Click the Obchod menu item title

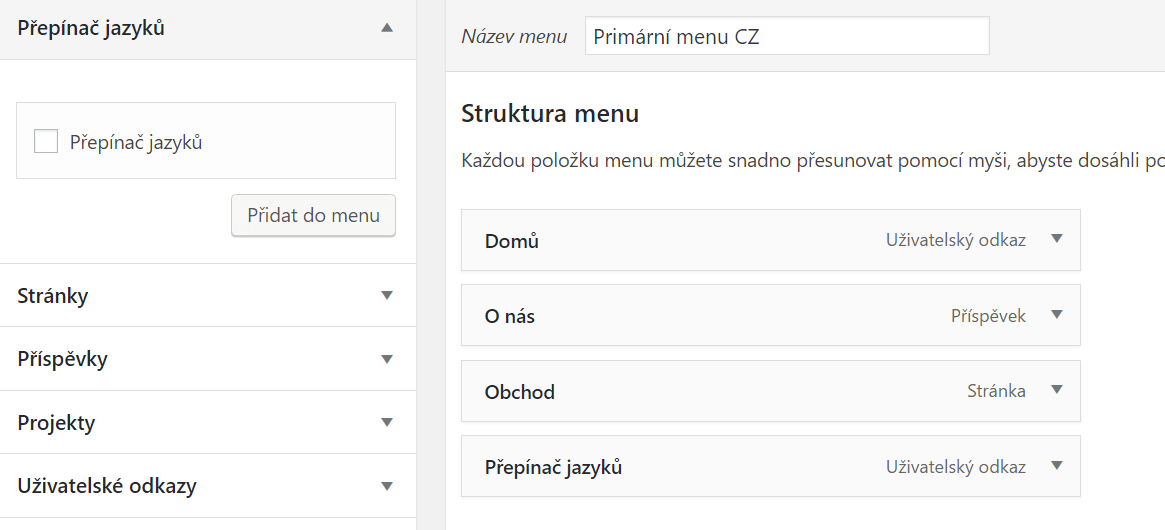(519, 392)
